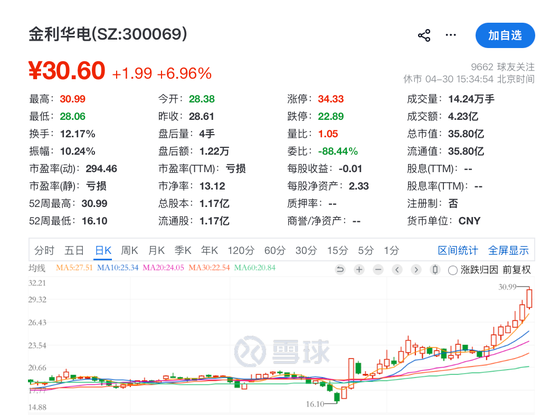Click the MA5:27.51 indicator label

pos(74,268)
